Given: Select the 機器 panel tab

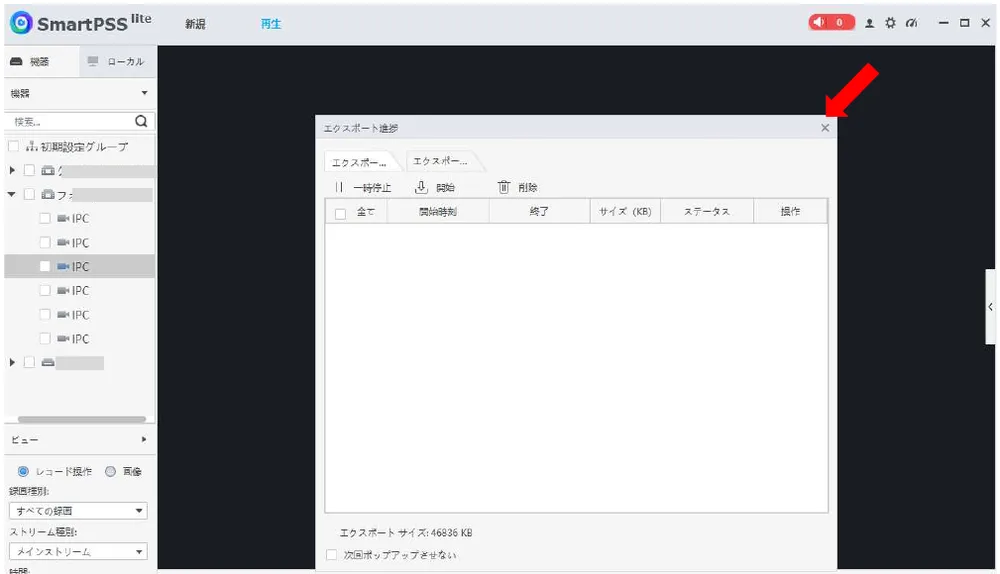Looking at the screenshot, I should (41, 62).
